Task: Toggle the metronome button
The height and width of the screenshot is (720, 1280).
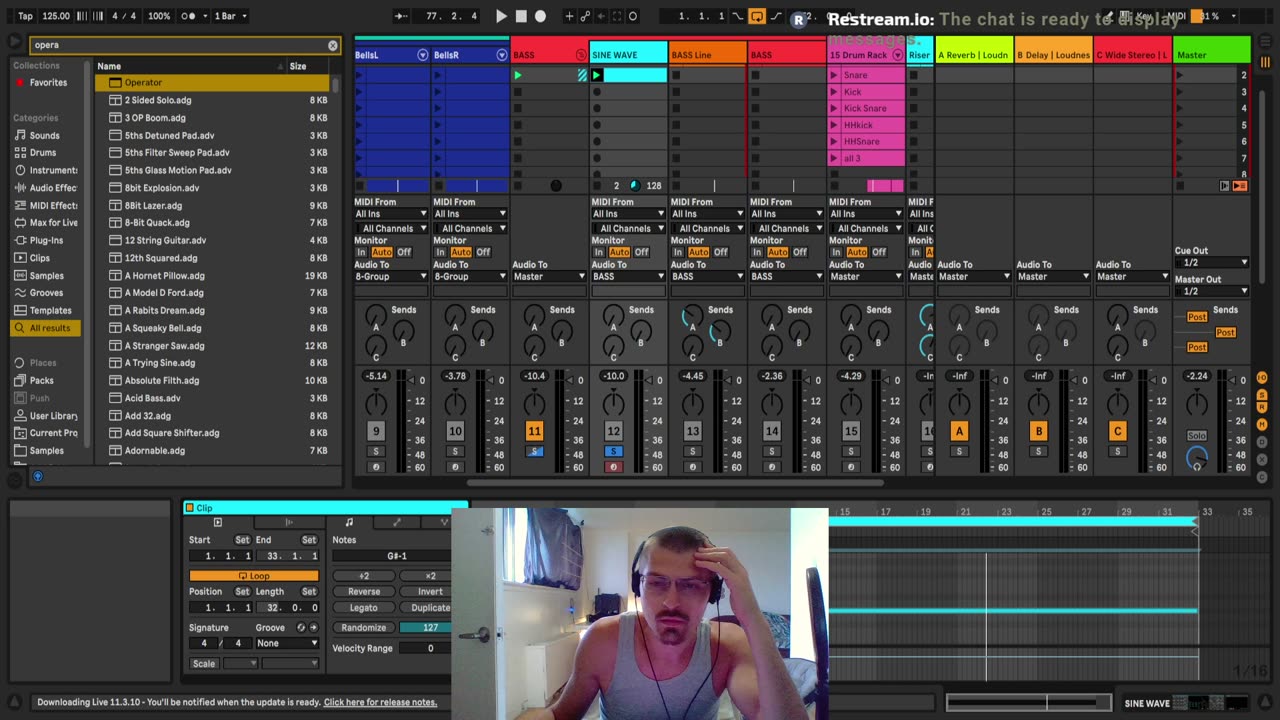Action: click(x=189, y=16)
